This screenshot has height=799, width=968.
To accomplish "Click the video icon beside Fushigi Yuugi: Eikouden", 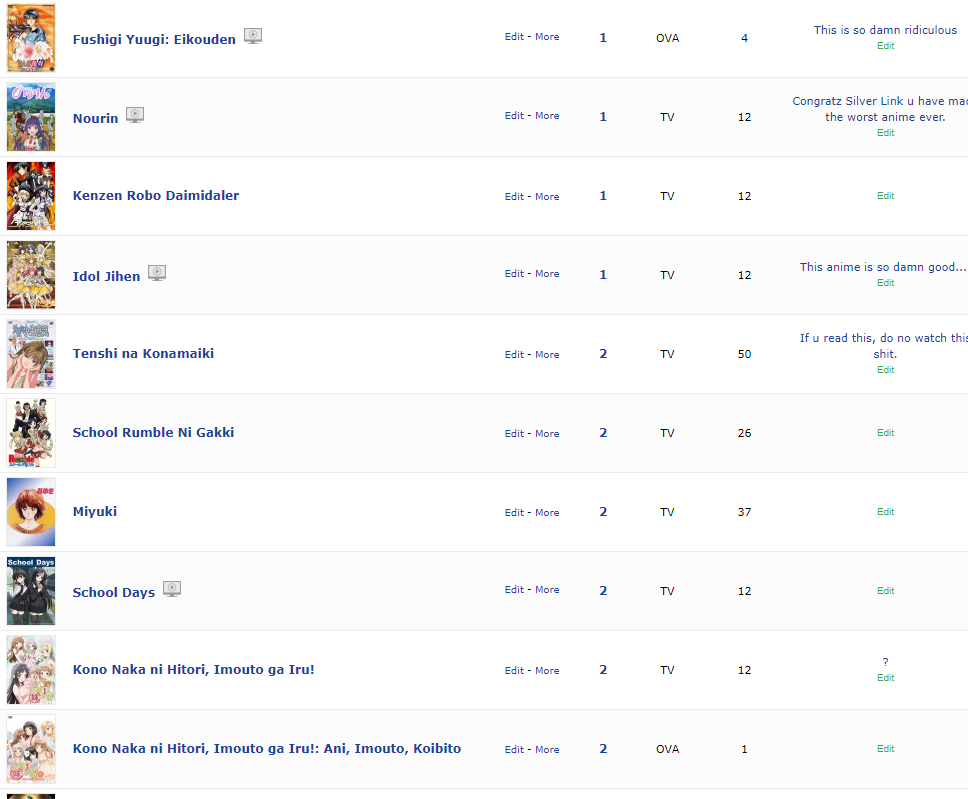I will pos(253,37).
